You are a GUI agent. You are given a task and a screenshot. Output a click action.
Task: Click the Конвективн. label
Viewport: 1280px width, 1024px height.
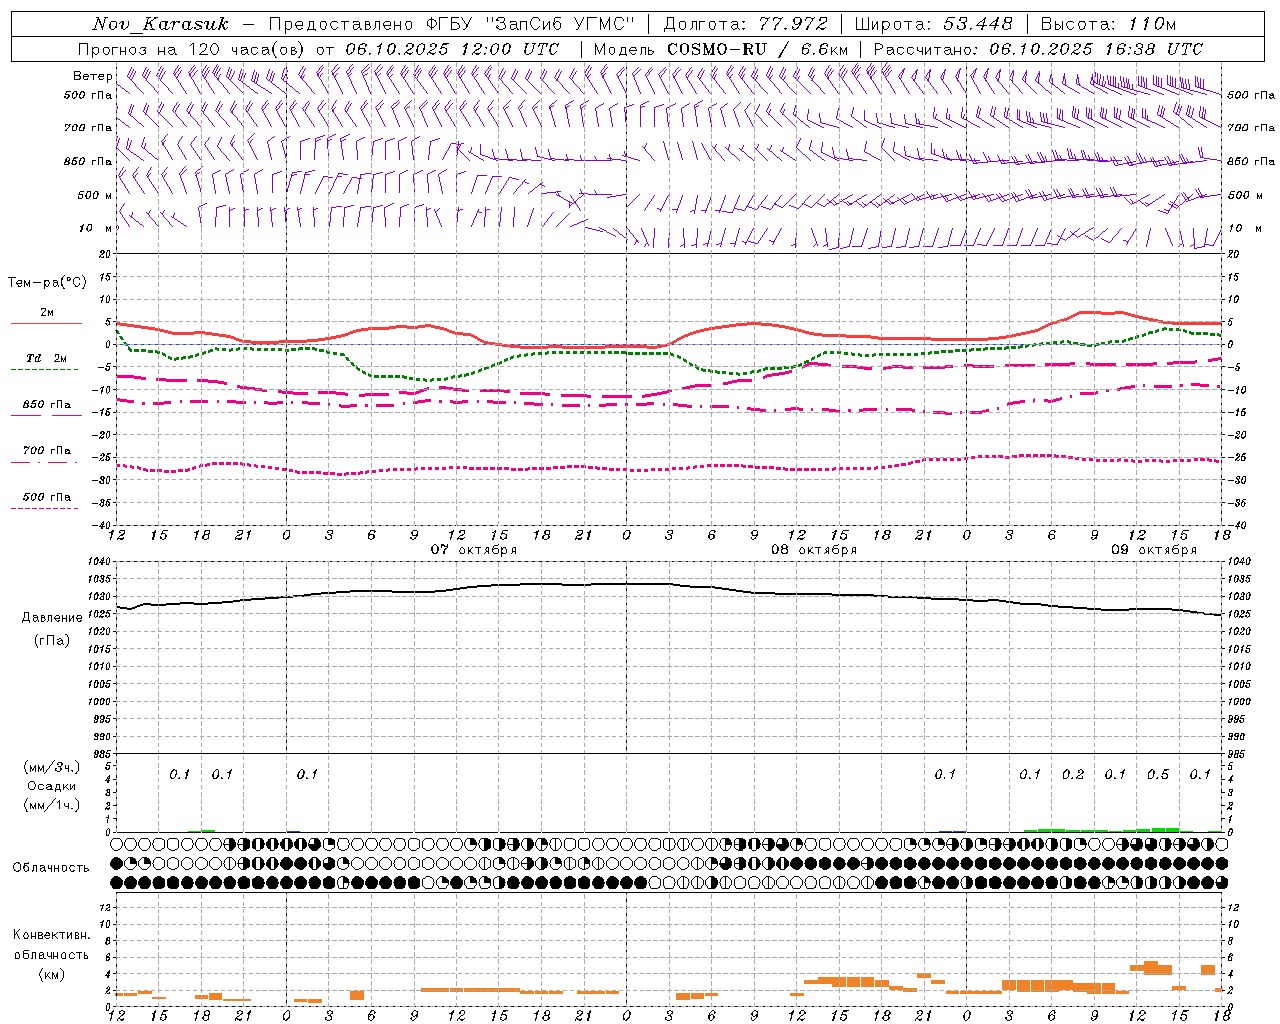51,935
